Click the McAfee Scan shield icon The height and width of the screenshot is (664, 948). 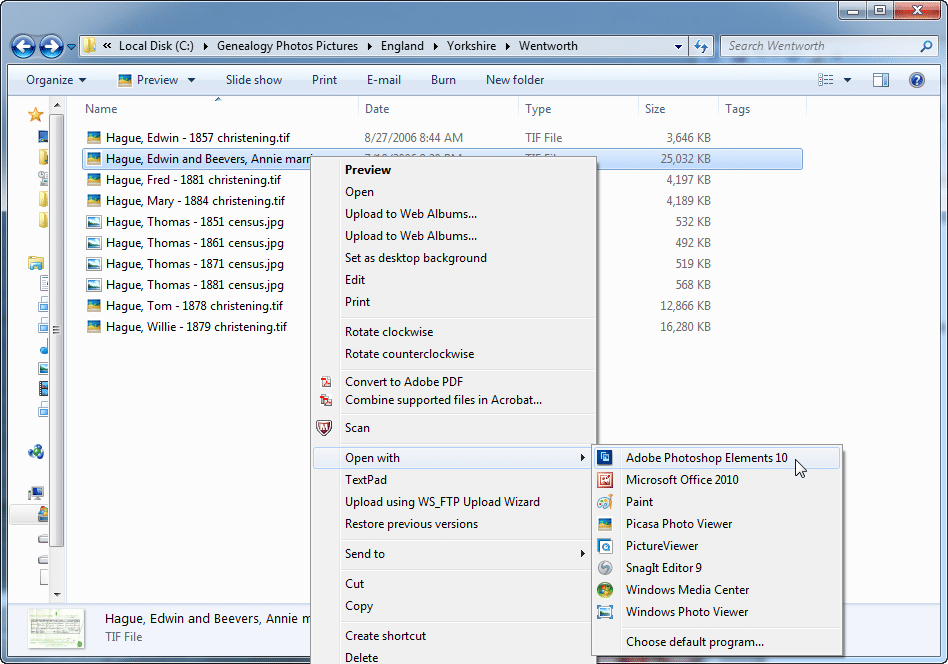[x=324, y=428]
